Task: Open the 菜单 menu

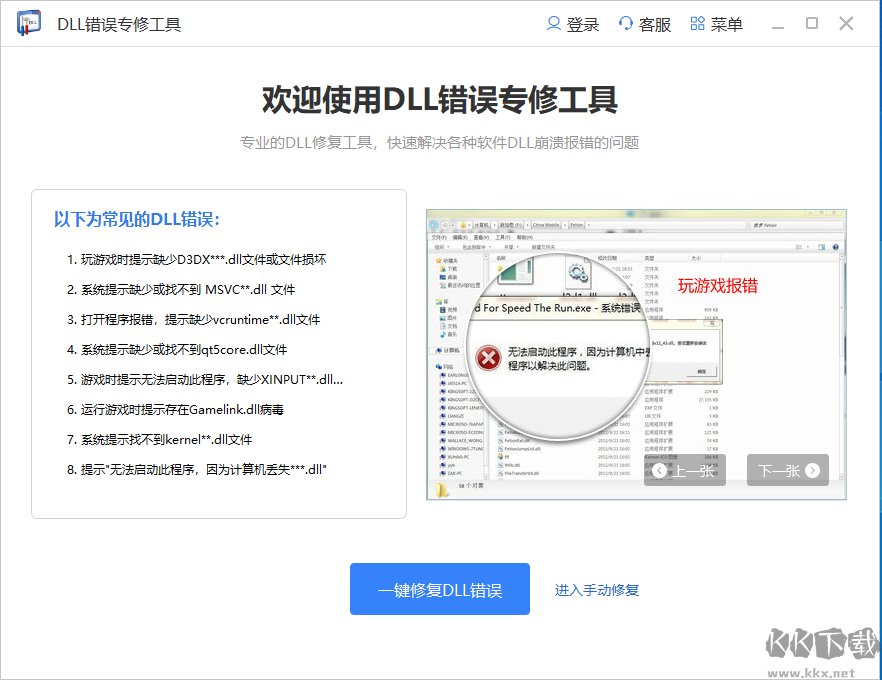Action: point(726,24)
